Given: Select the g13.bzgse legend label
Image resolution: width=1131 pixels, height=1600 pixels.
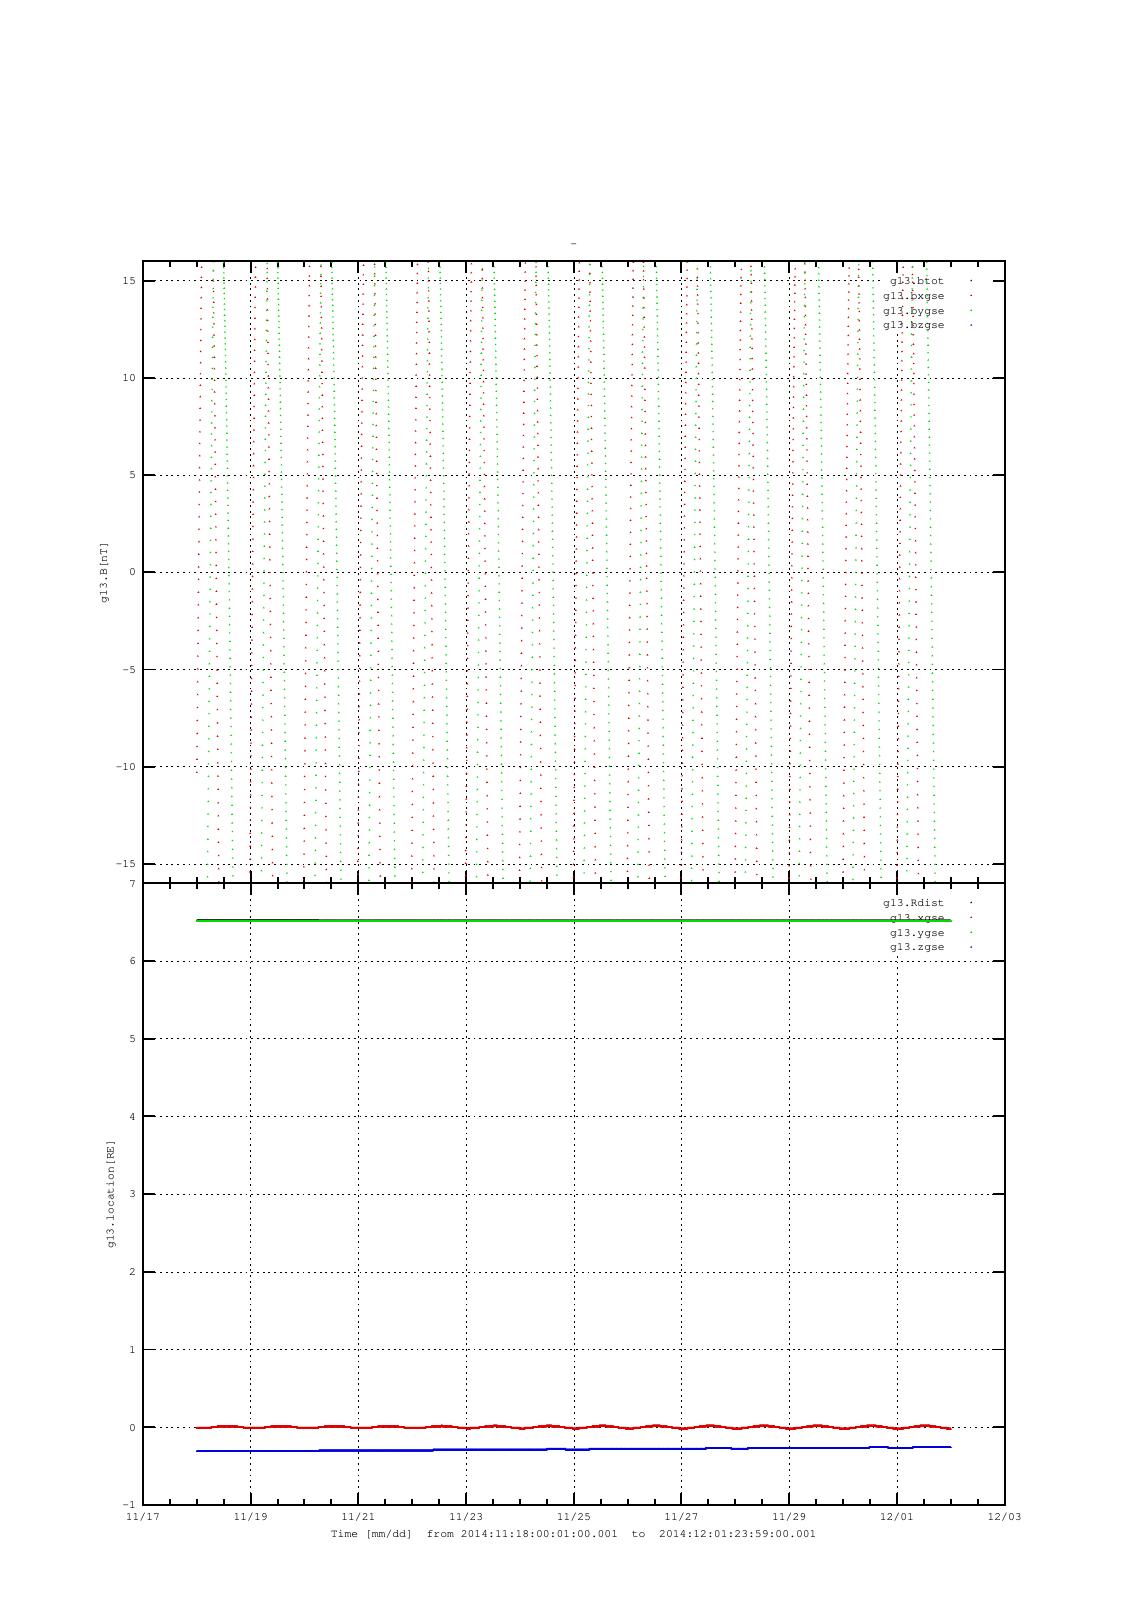Looking at the screenshot, I should tap(913, 325).
